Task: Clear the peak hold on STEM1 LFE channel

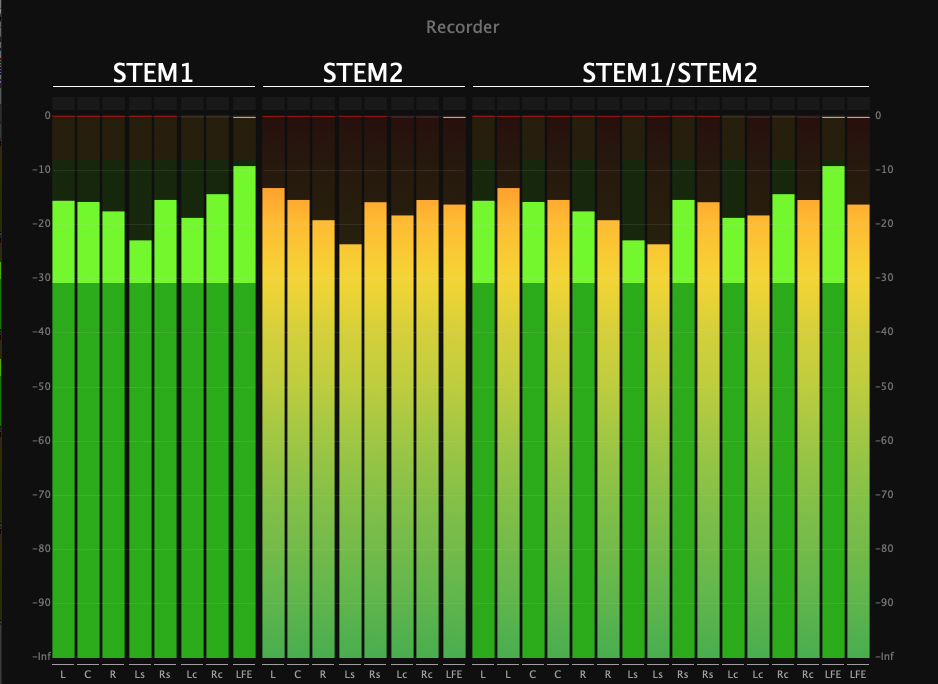Action: [243, 116]
